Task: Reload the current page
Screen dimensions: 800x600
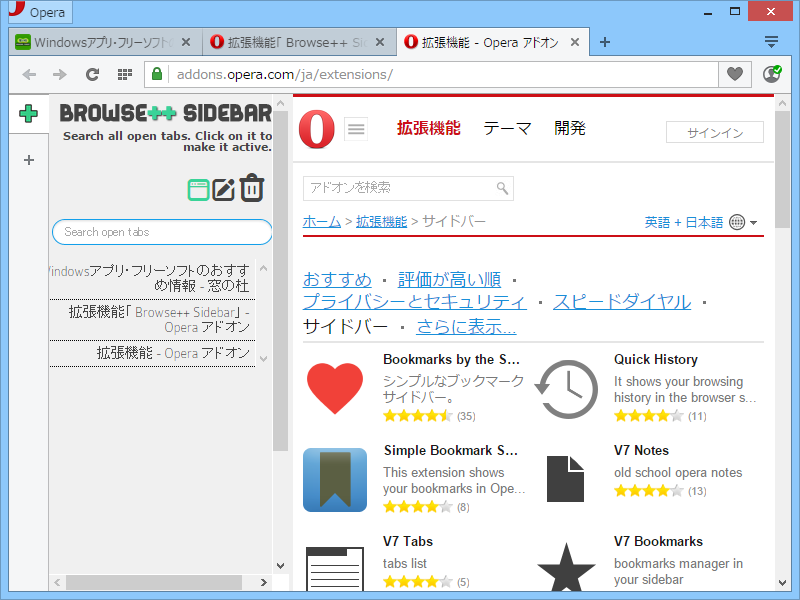Action: (92, 74)
